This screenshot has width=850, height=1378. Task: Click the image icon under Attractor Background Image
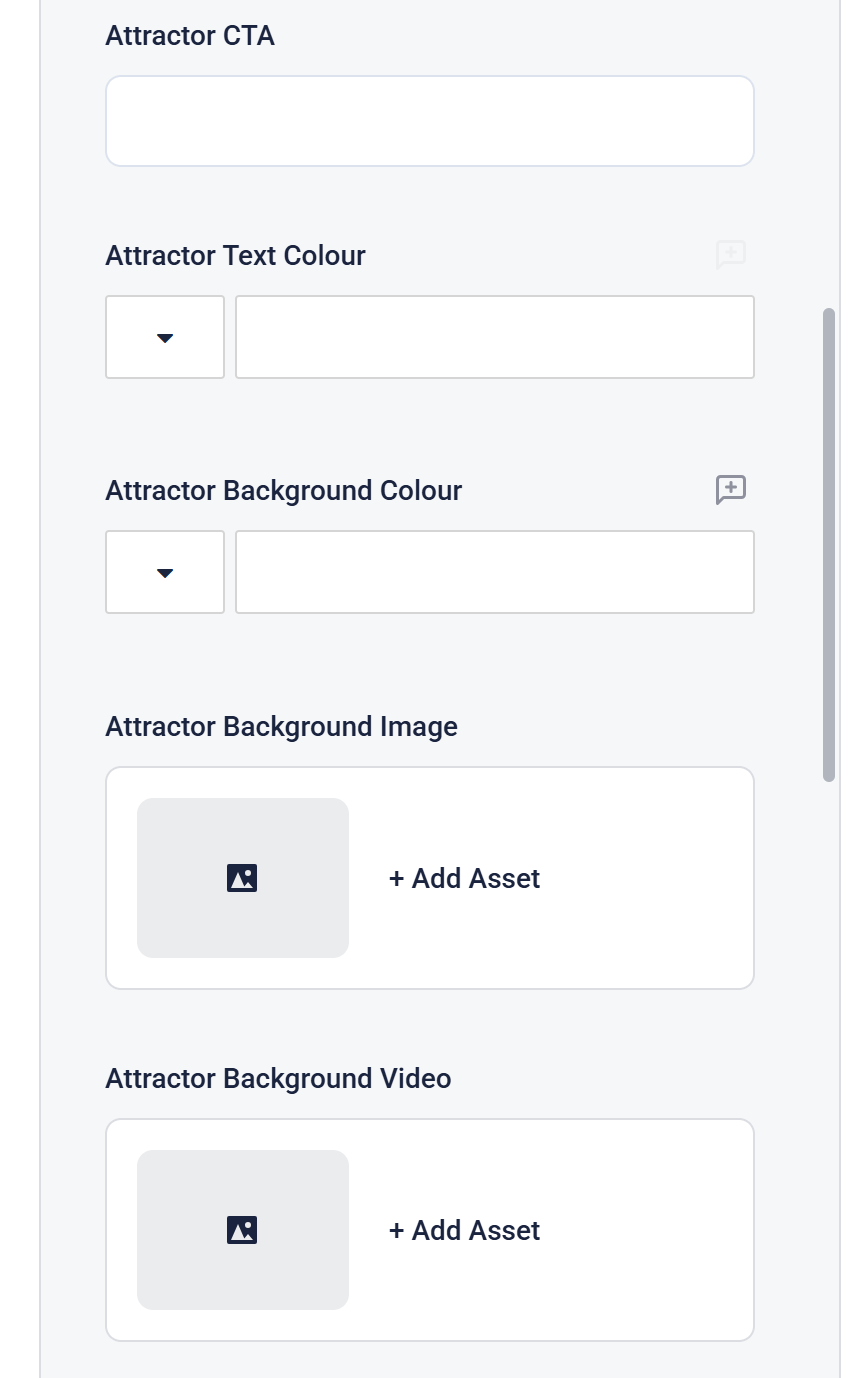242,878
